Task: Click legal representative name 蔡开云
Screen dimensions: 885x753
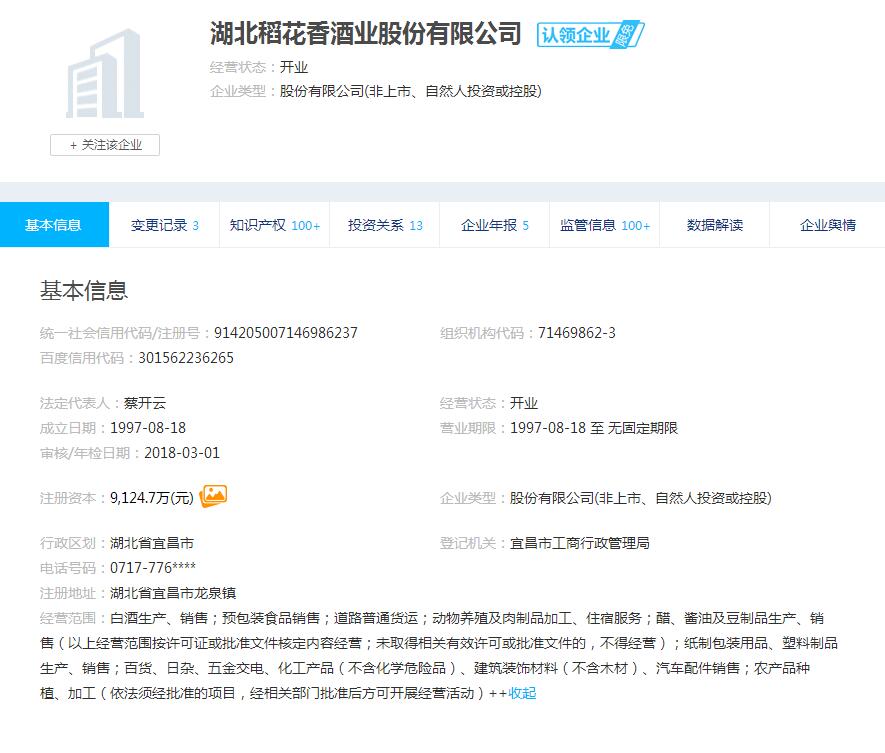Action: coord(145,403)
